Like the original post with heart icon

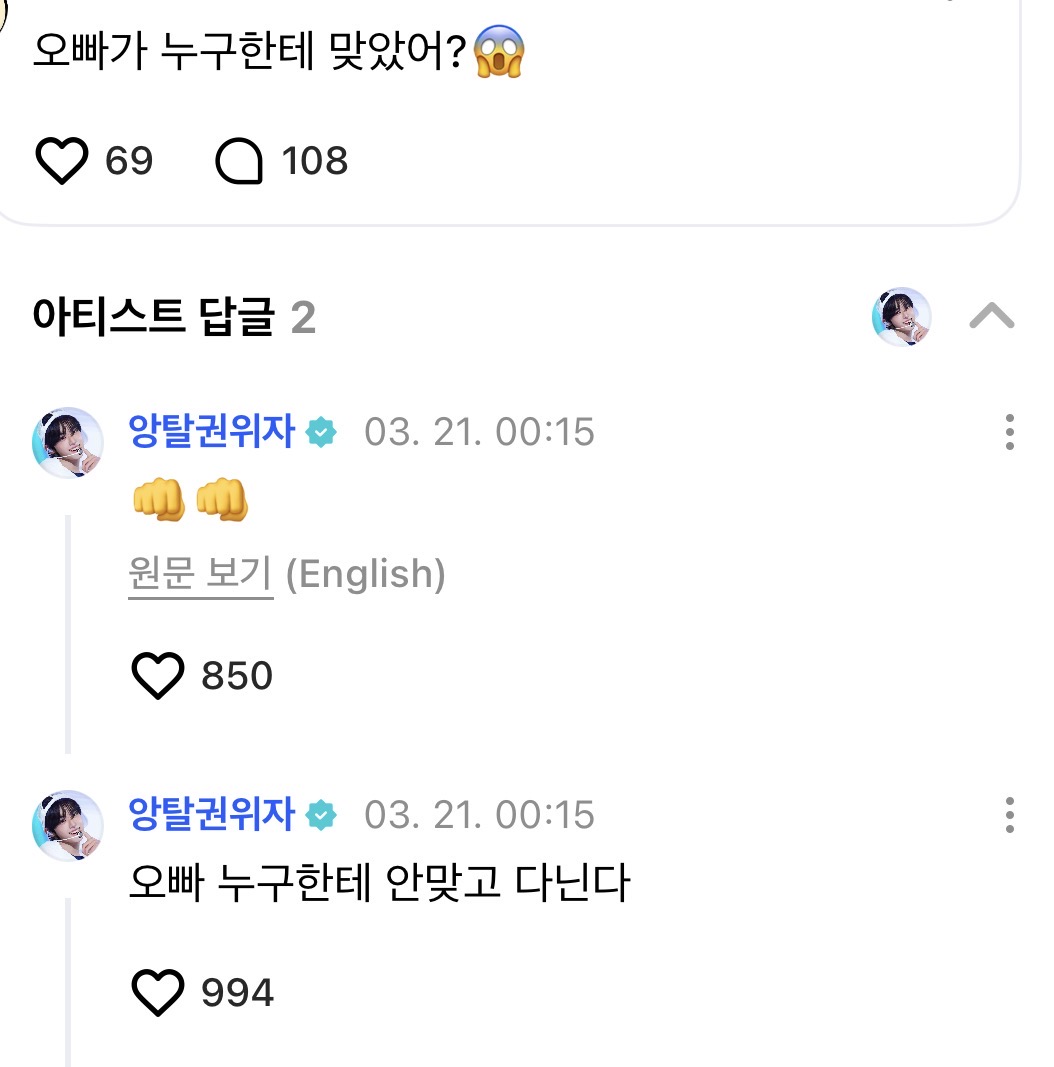click(62, 161)
